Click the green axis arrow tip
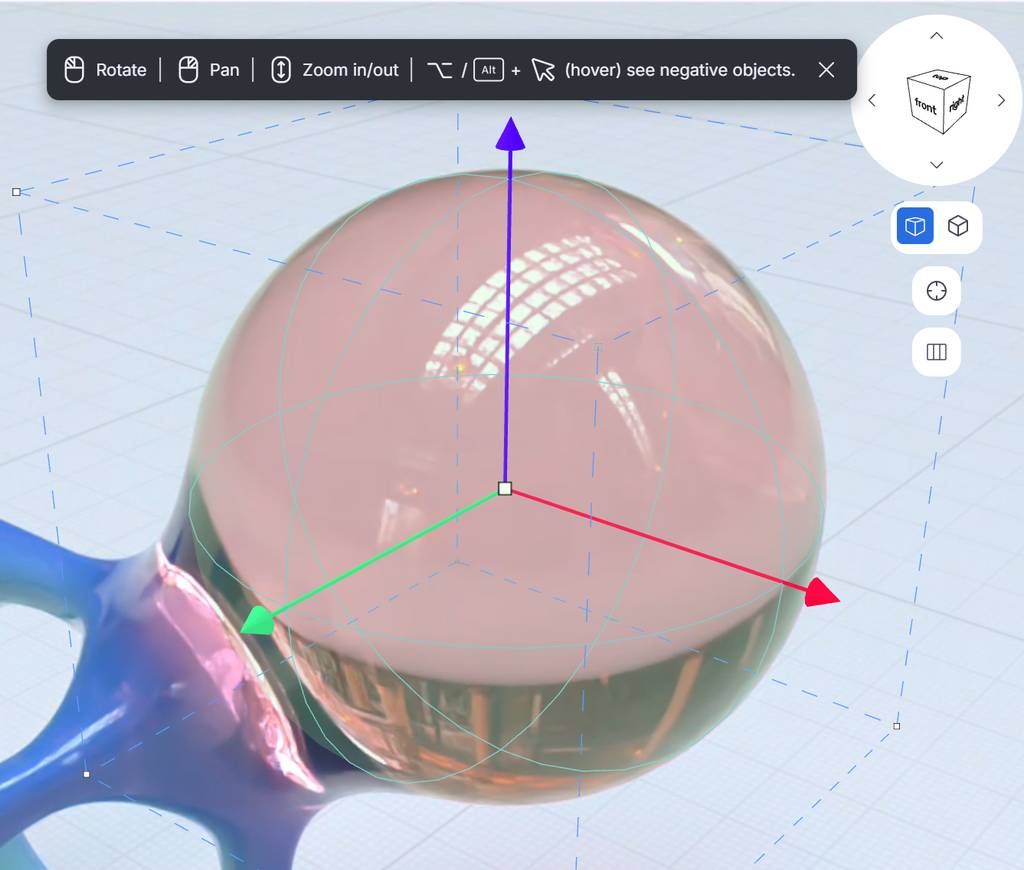 coord(256,621)
